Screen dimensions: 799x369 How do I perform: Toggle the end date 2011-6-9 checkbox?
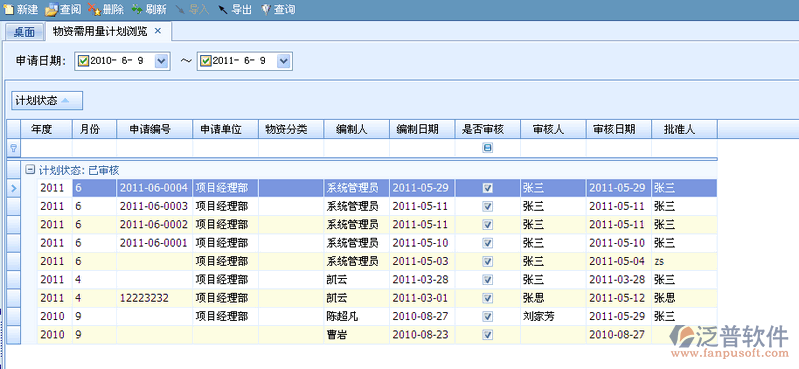click(206, 61)
